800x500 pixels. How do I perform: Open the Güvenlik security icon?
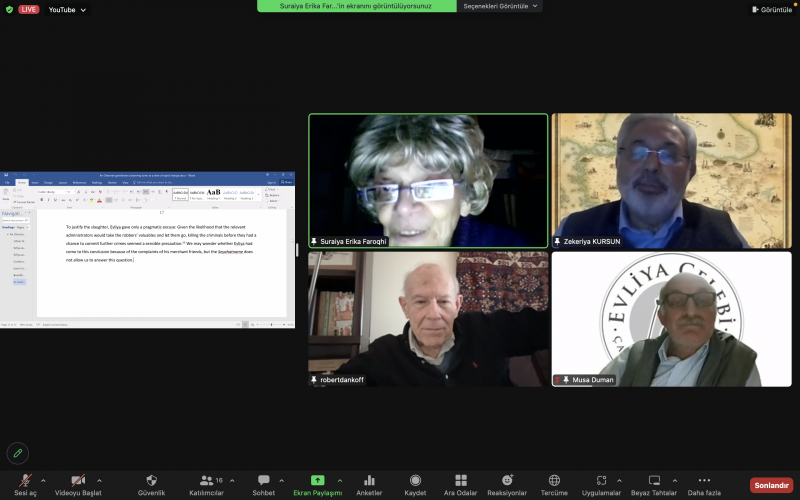[x=151, y=481]
